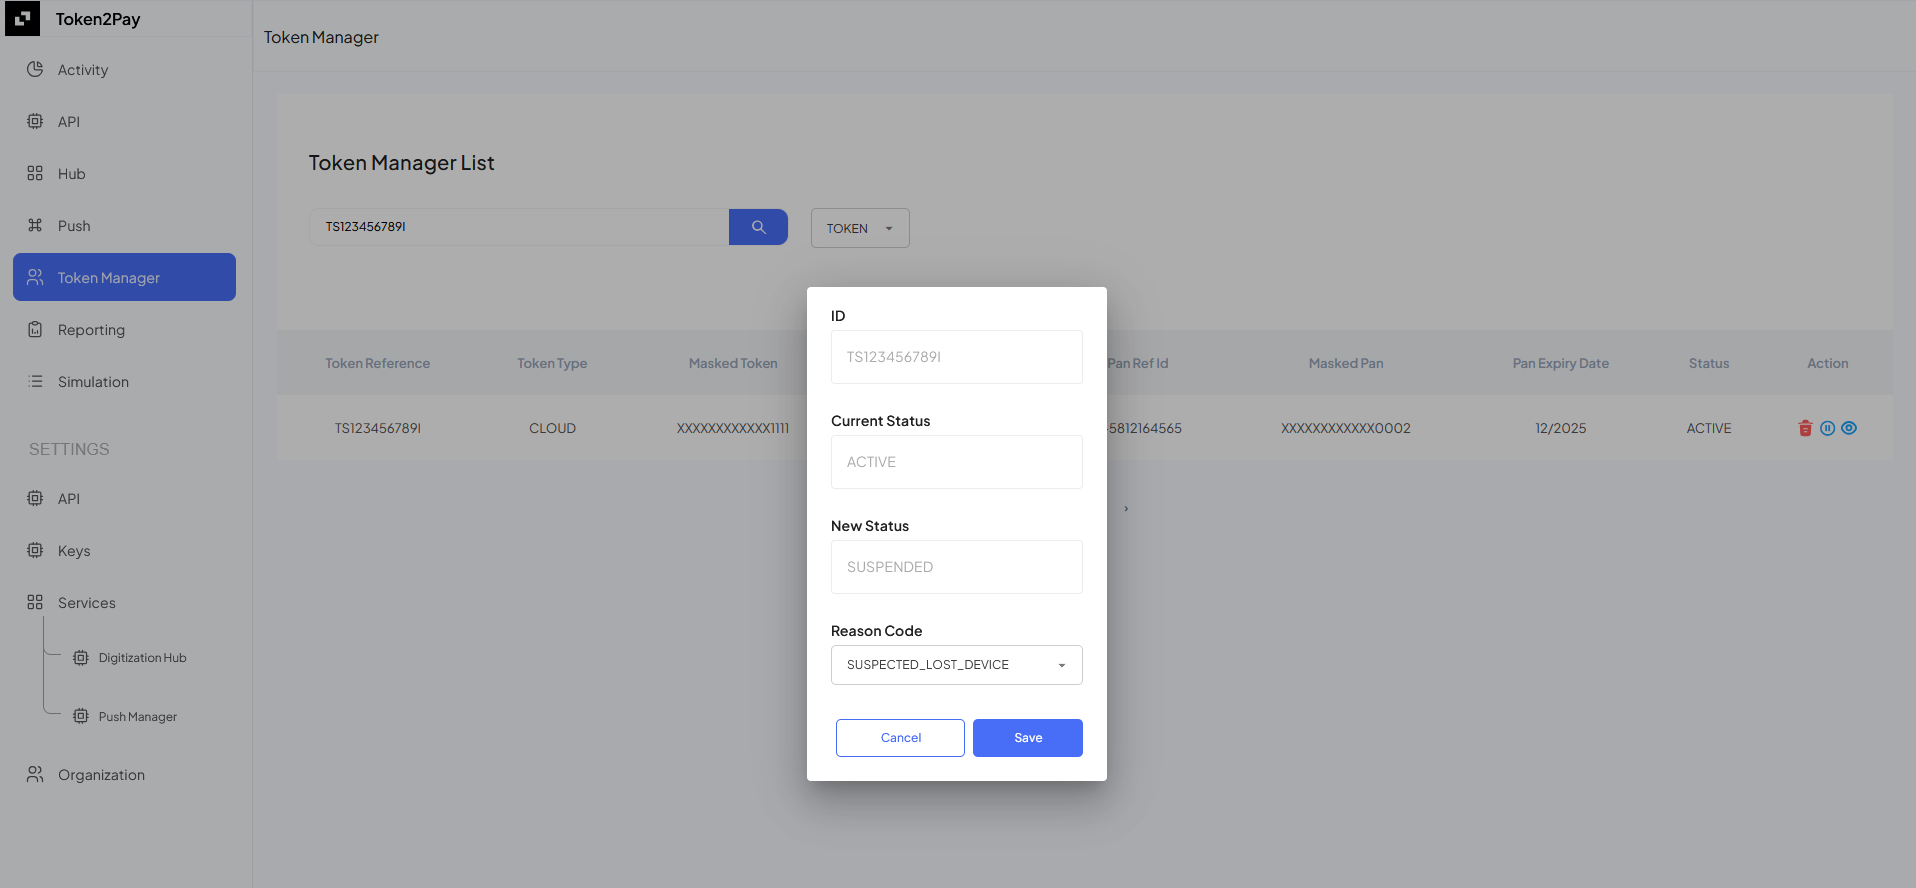Click the suspend token pause icon
1916x888 pixels.
[x=1827, y=428]
